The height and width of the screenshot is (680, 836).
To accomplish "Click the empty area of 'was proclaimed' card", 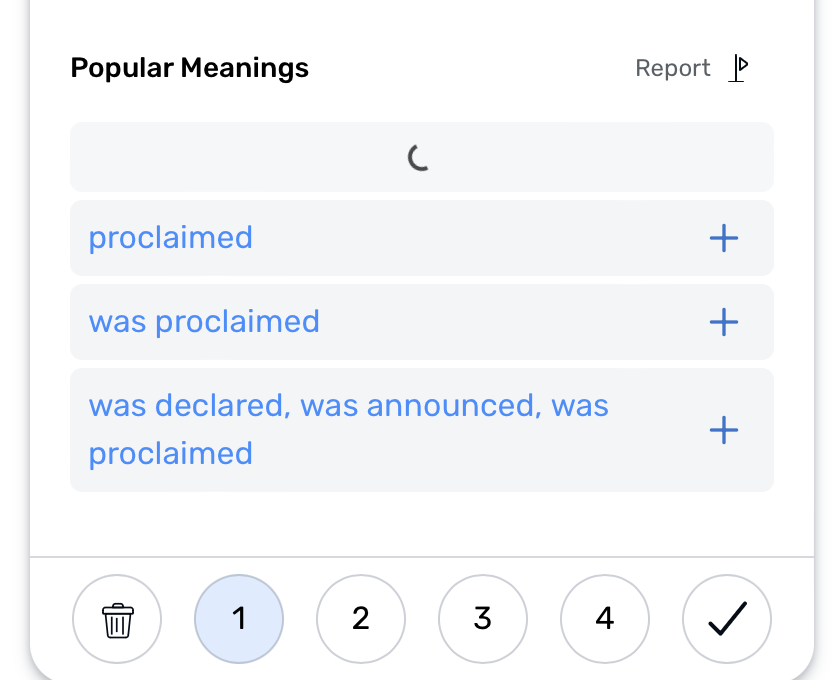I will (x=512, y=322).
